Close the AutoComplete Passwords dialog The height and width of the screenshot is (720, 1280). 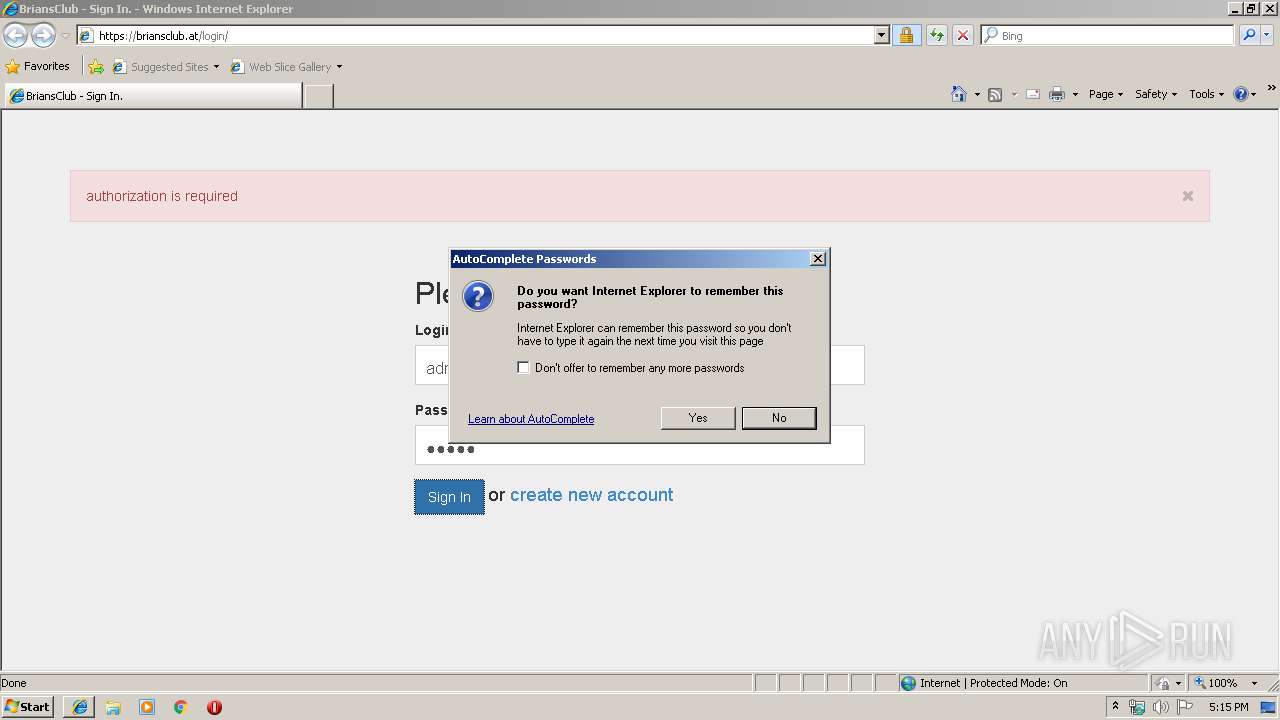(x=817, y=259)
